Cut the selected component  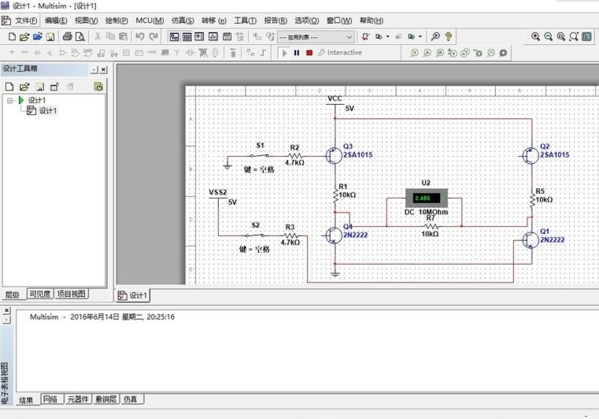pos(98,36)
